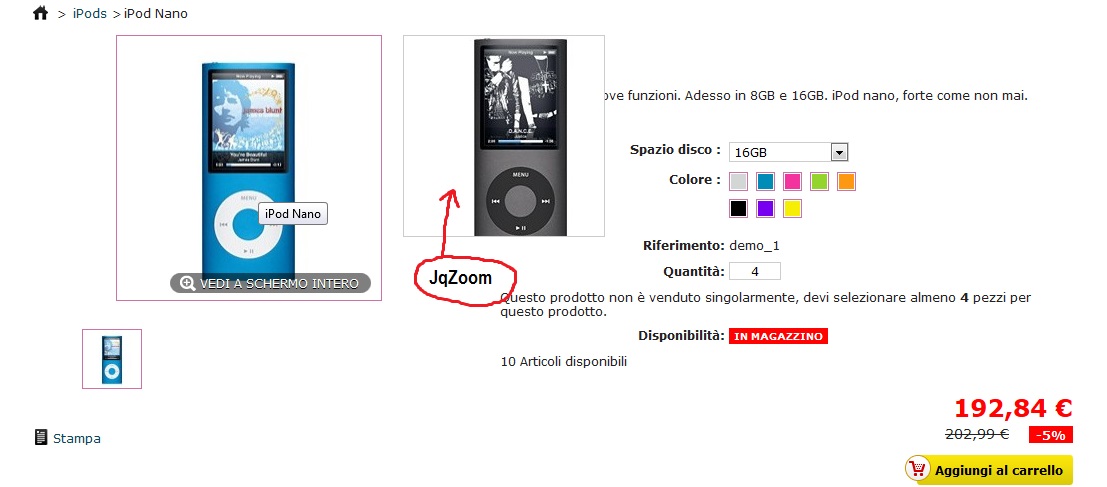The image size is (1107, 487).
Task: Choose the orange color swatch
Action: [846, 181]
